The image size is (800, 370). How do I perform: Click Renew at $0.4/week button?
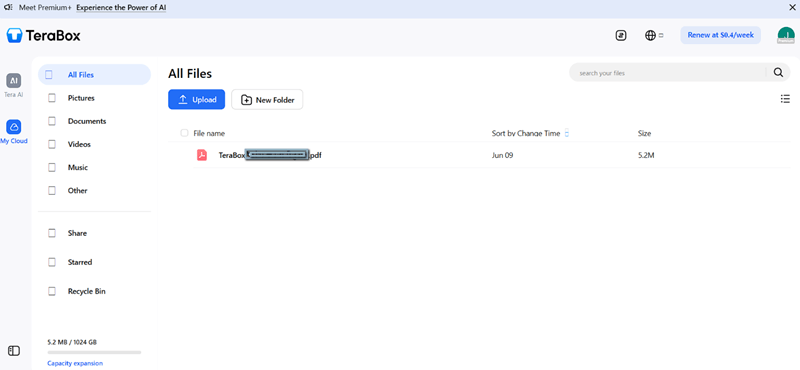point(720,35)
